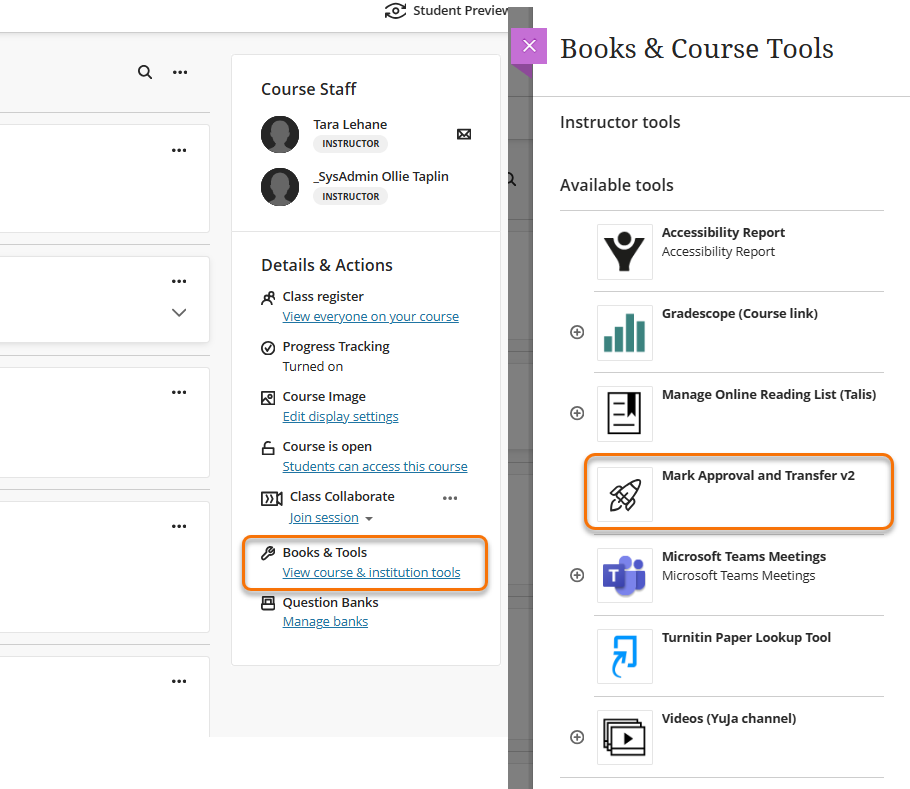Image resolution: width=910 pixels, height=789 pixels.
Task: Email instructor Tara Lehane via envelope icon
Action: [x=463, y=133]
